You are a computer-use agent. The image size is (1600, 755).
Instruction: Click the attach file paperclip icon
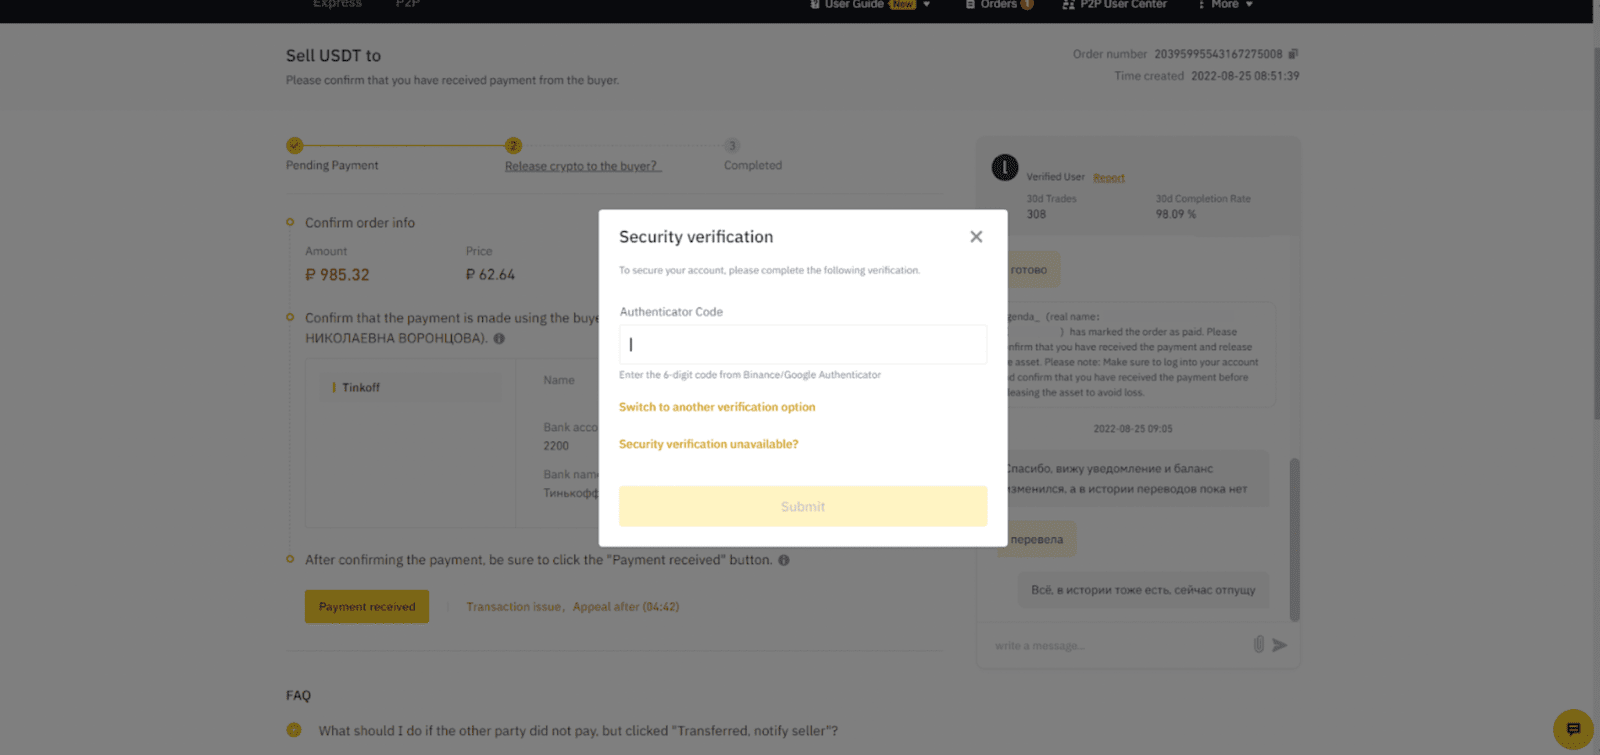tap(1258, 645)
